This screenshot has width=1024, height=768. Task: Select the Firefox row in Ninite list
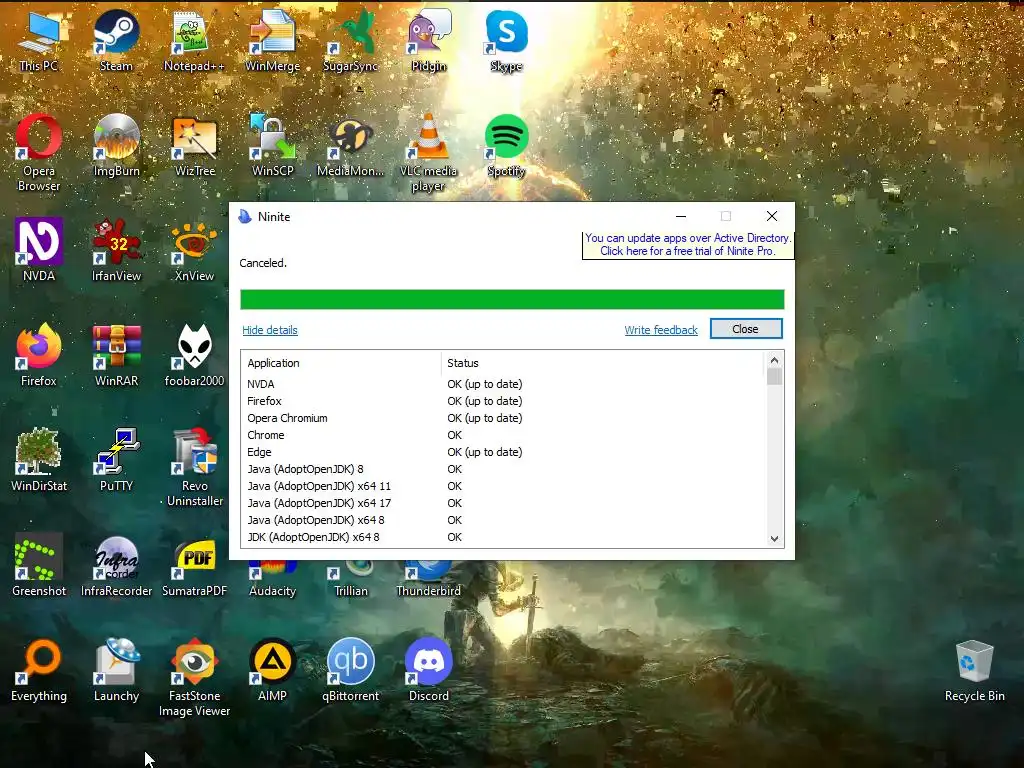coord(503,401)
